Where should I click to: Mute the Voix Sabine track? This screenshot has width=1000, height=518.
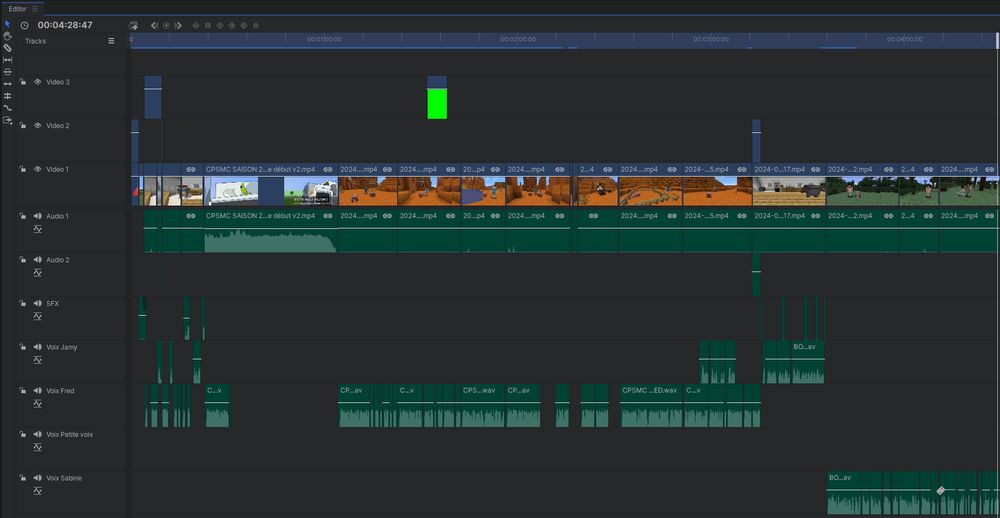point(38,478)
